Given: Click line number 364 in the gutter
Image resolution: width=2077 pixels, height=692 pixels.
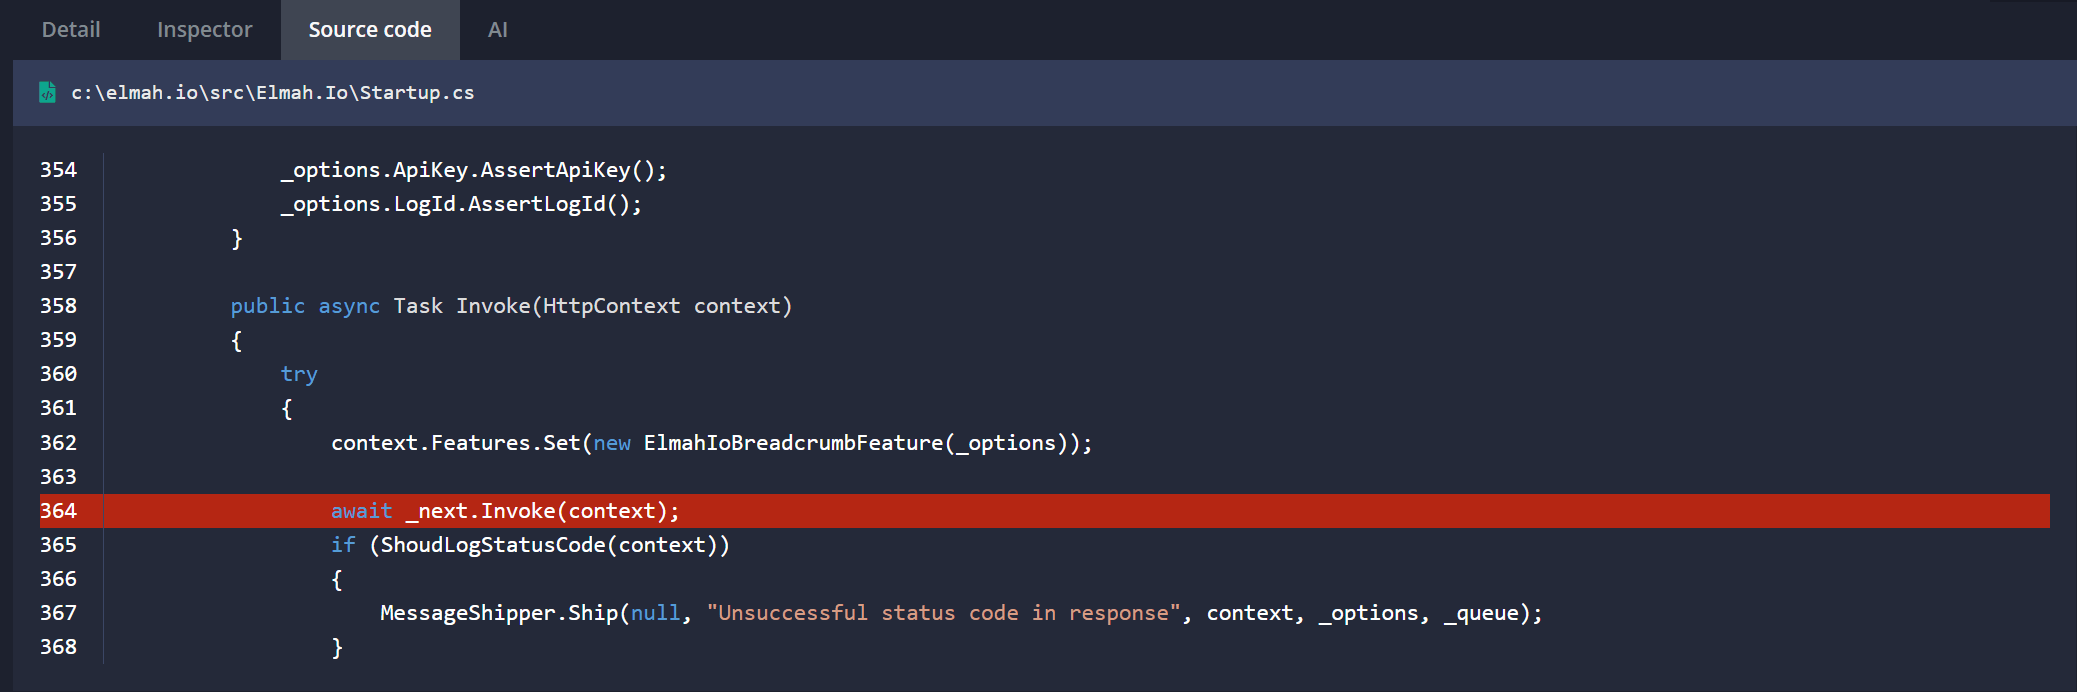Looking at the screenshot, I should point(58,510).
